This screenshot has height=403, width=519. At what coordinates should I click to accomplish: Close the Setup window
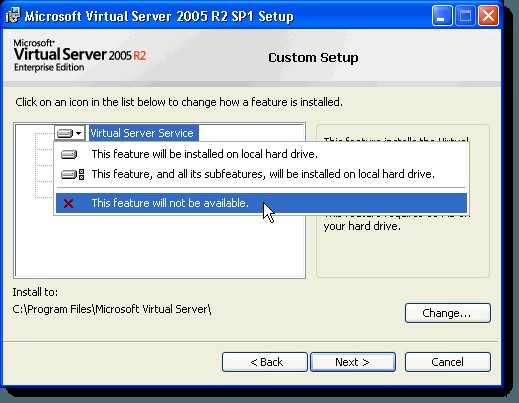pos(488,16)
